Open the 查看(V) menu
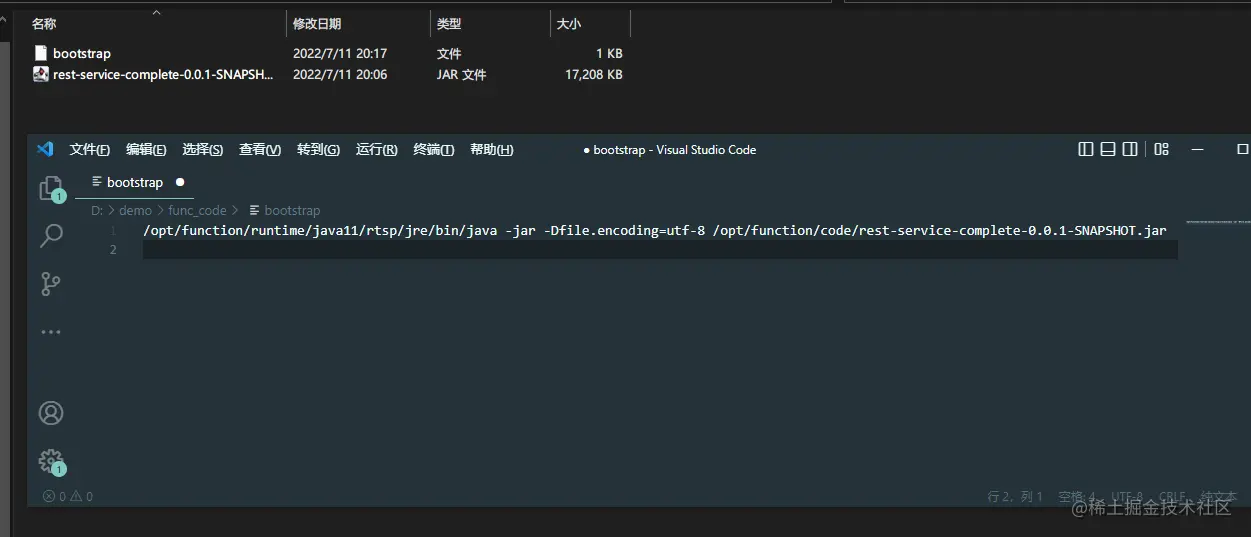This screenshot has height=537, width=1251. click(x=260, y=150)
